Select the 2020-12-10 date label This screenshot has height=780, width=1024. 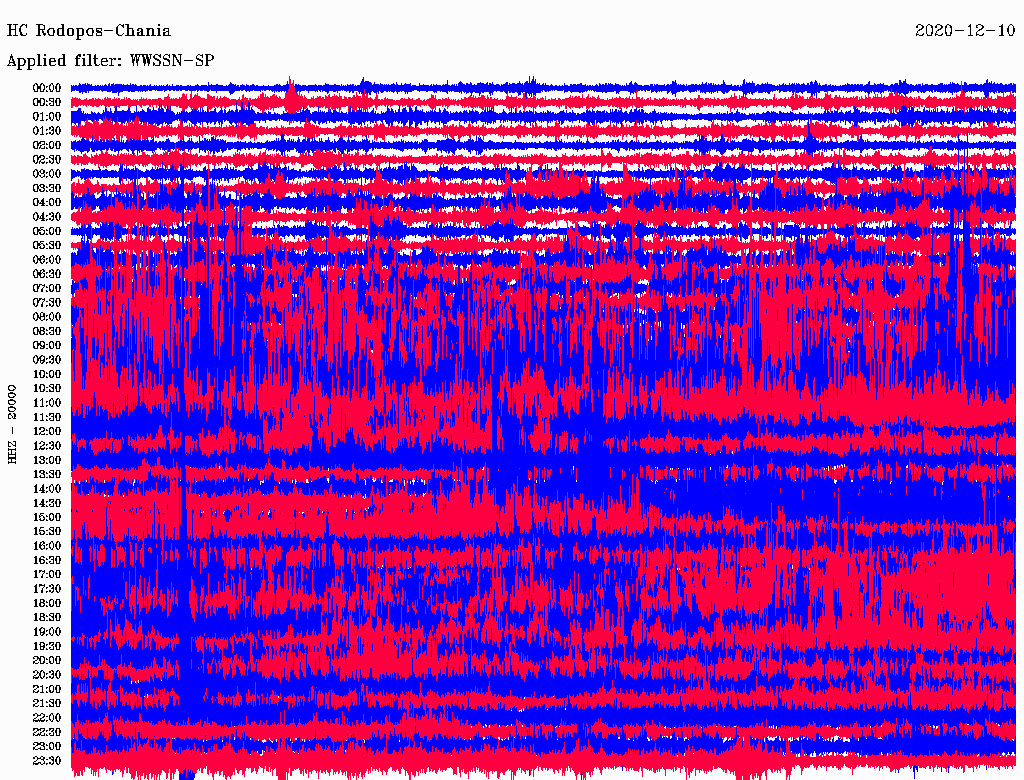coord(966,31)
